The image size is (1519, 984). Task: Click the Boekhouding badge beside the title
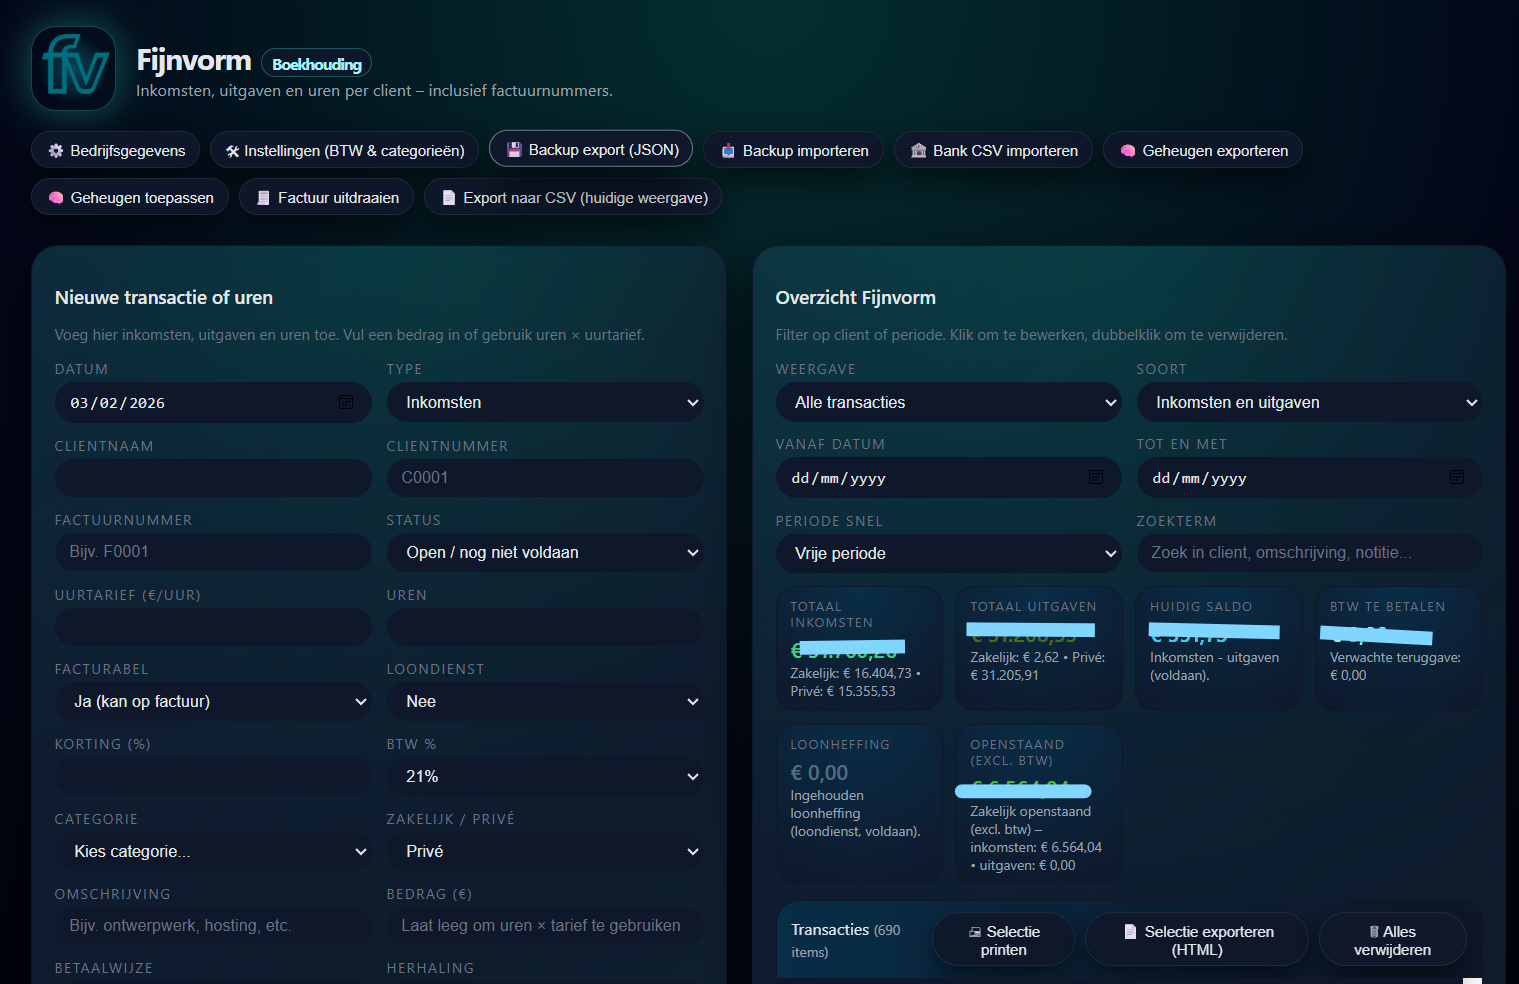(316, 63)
